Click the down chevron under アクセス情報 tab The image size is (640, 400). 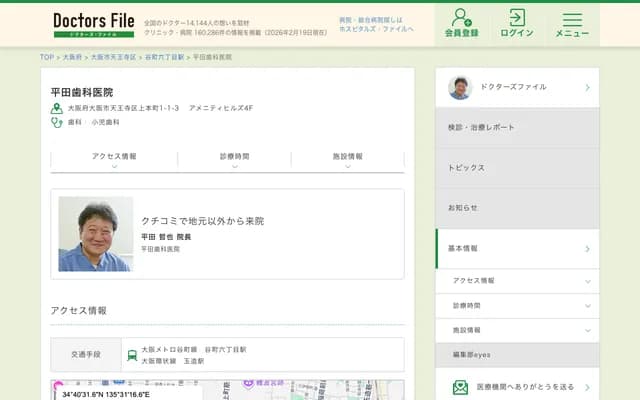pyautogui.click(x=114, y=166)
